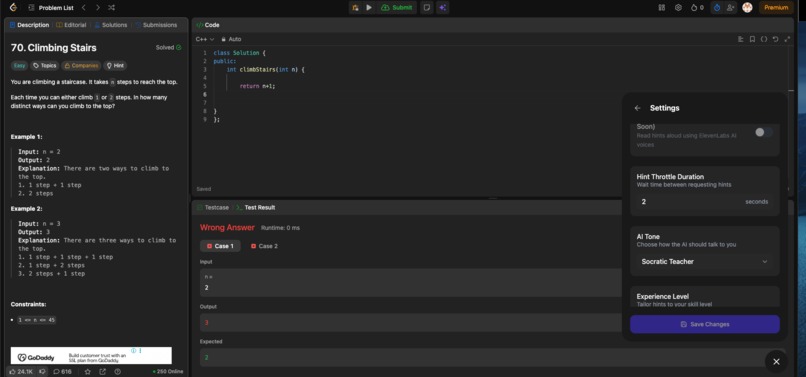
Task: Click the '70. Climbing Stairs' title
Action: pyautogui.click(x=53, y=48)
